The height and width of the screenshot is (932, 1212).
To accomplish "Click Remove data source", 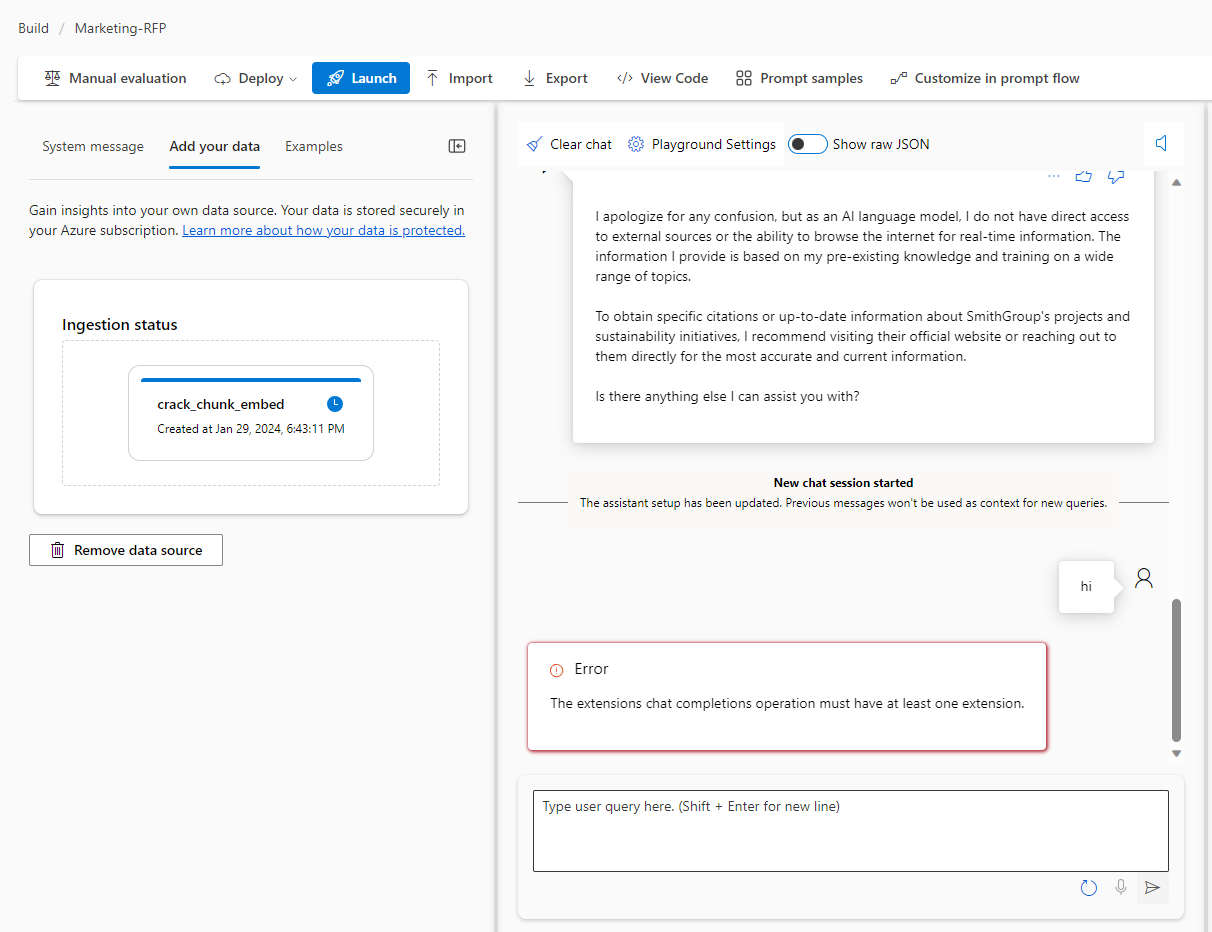I will coord(125,549).
